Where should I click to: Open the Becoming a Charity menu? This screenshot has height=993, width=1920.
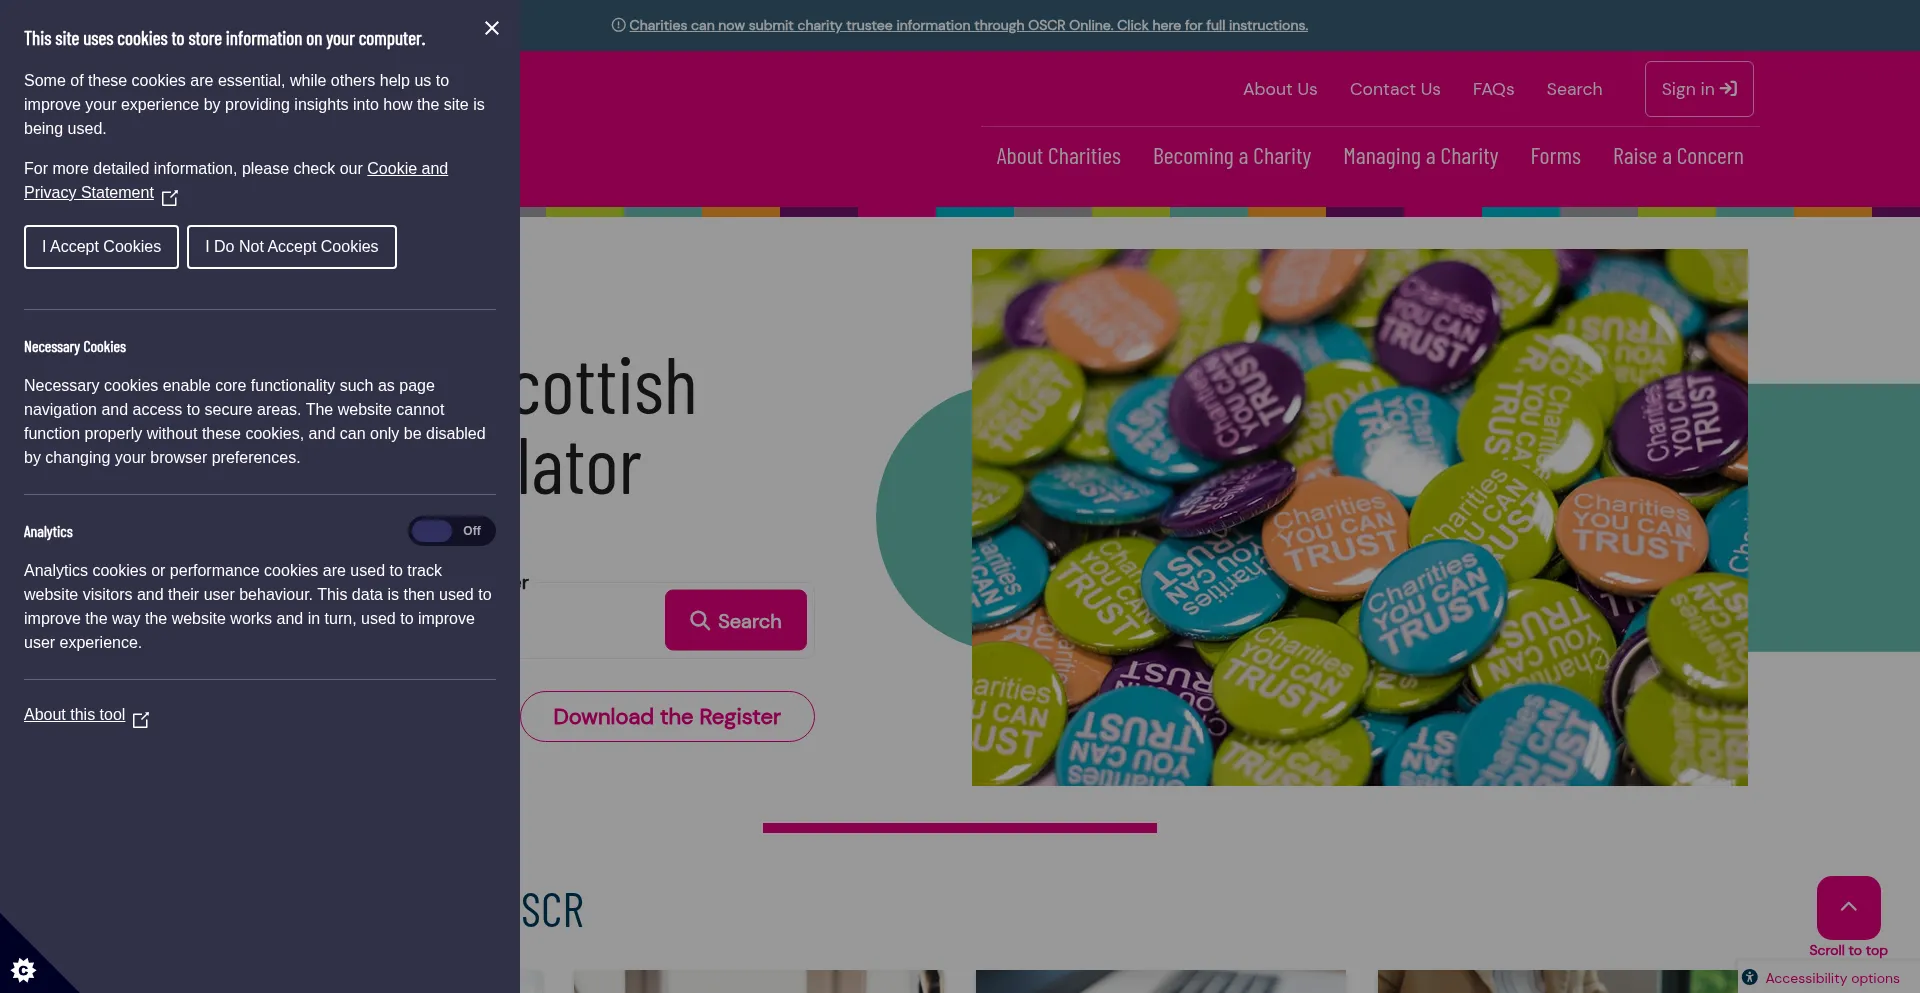(1232, 157)
